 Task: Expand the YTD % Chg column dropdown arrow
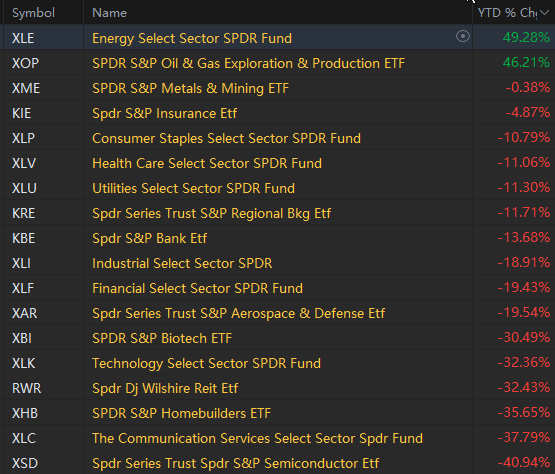point(545,13)
